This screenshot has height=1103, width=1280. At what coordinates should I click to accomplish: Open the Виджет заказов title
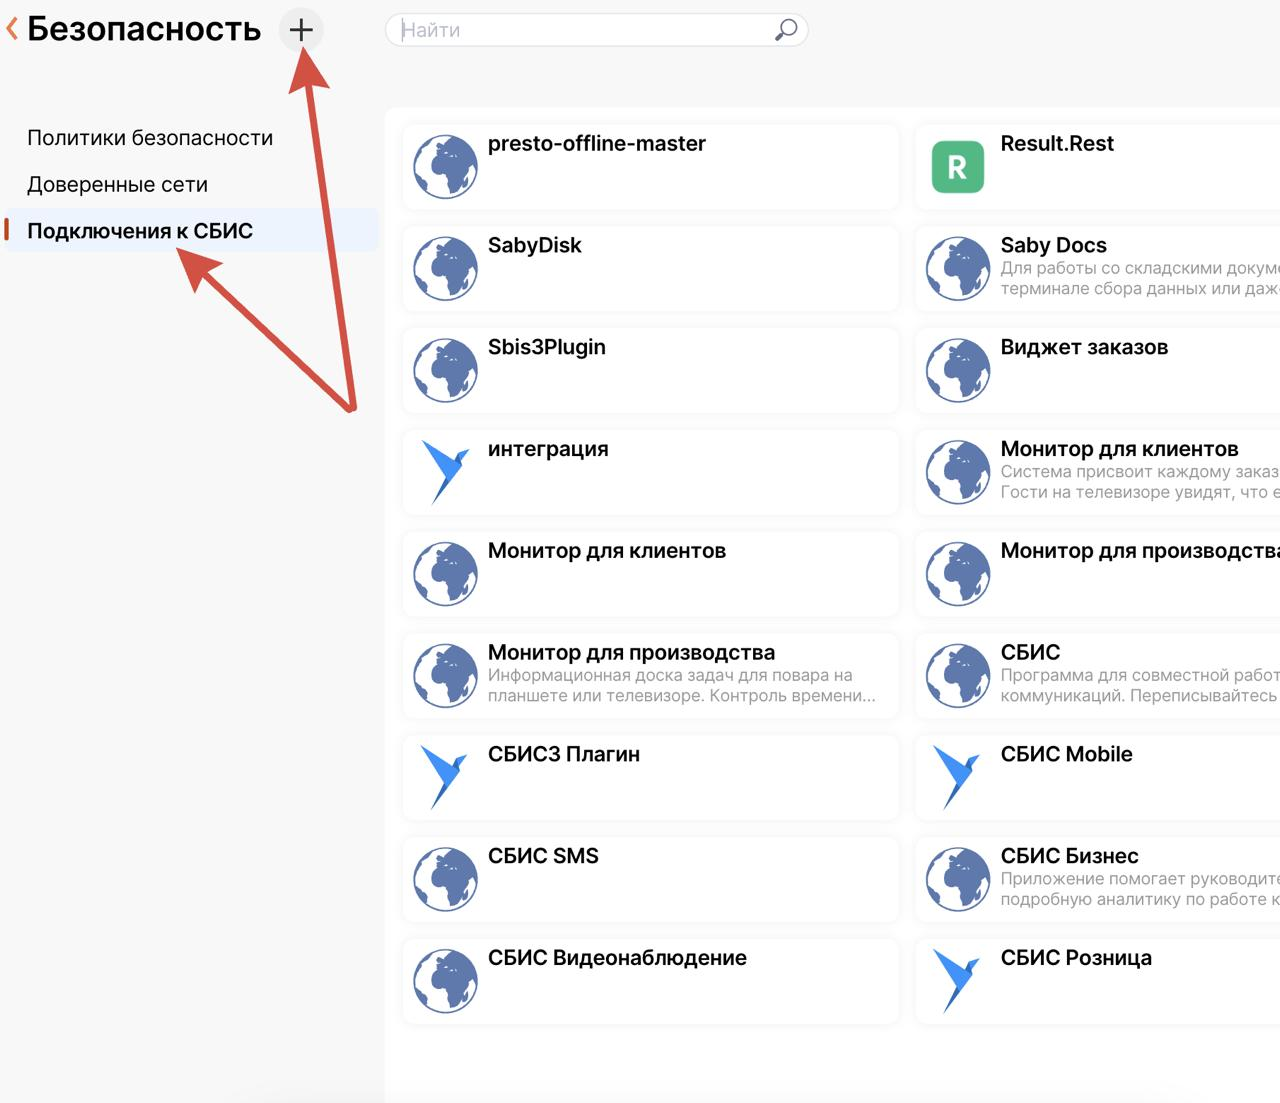click(1085, 348)
